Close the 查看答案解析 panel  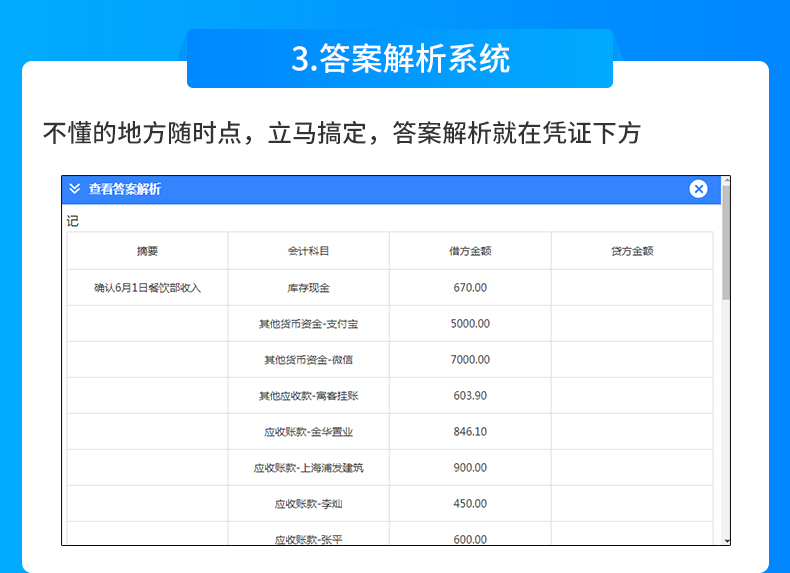698,189
